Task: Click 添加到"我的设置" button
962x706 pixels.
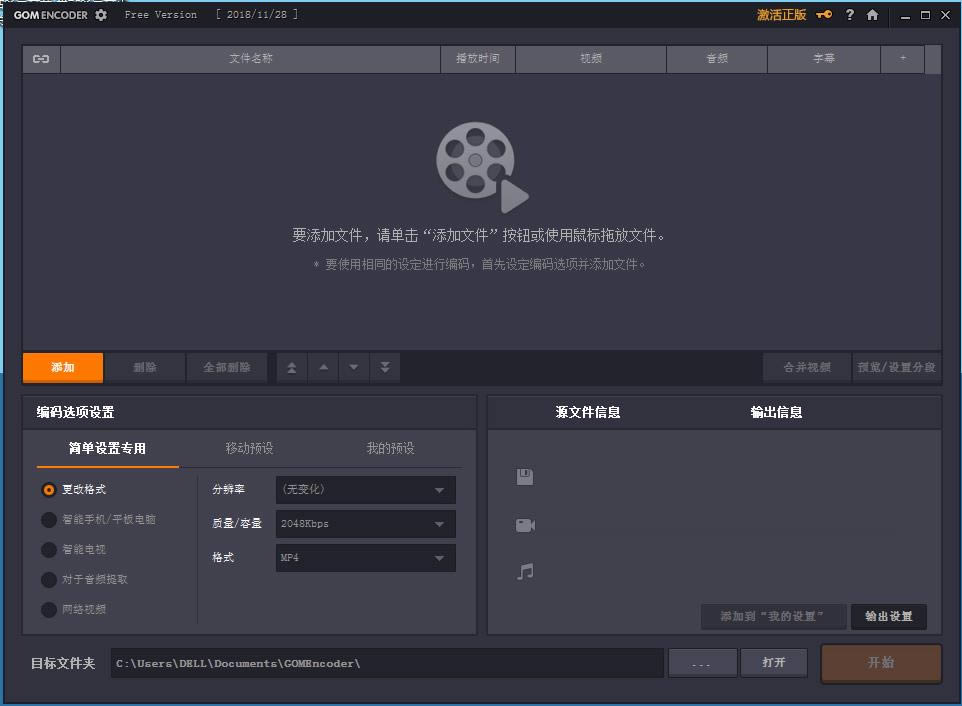Action: (773, 616)
